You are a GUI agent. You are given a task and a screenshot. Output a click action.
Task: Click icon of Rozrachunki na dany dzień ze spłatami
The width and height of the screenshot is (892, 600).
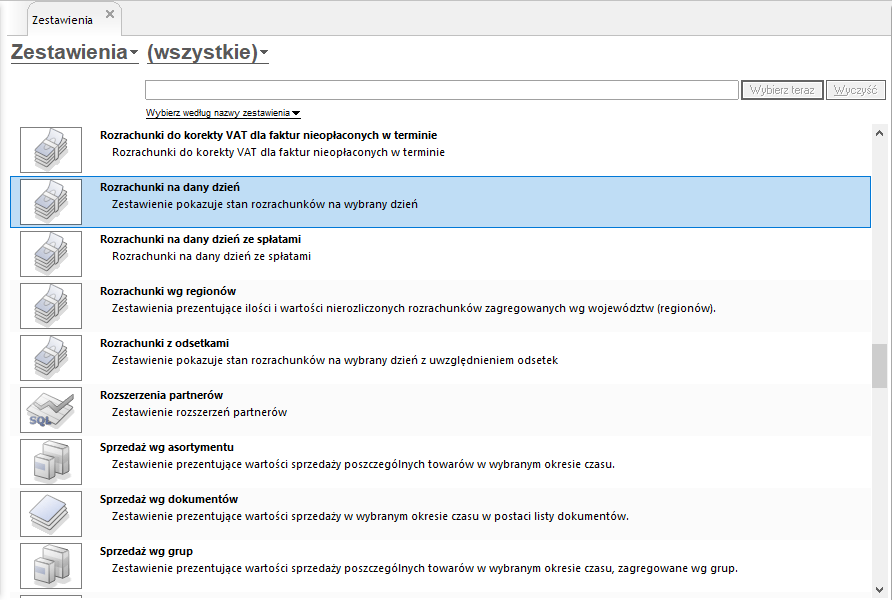(x=51, y=254)
